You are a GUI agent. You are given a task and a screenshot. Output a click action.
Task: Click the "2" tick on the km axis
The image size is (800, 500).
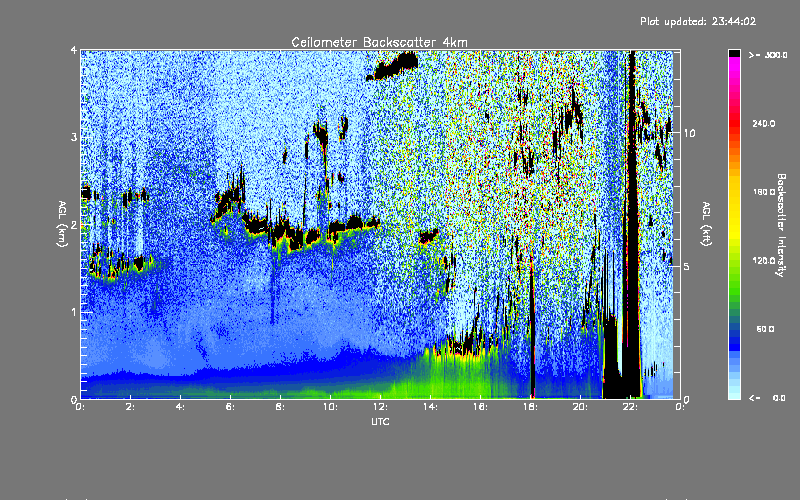point(74,225)
